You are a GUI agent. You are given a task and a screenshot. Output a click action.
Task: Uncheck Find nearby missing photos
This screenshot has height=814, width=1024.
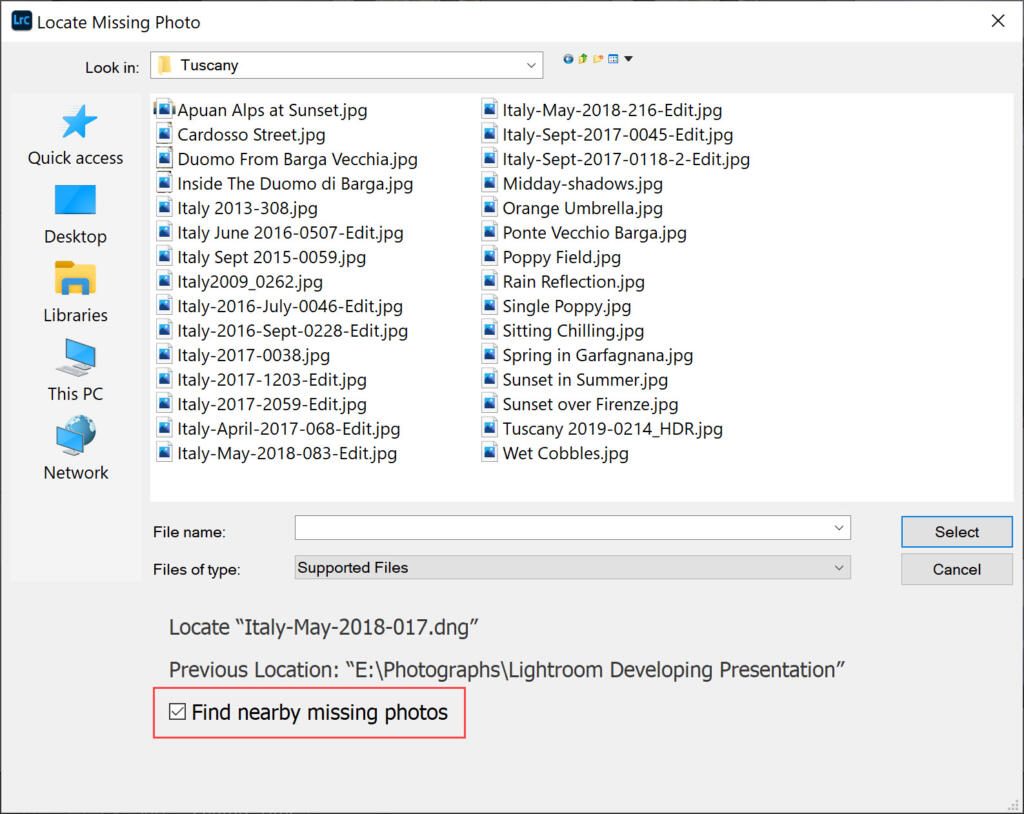tap(178, 711)
